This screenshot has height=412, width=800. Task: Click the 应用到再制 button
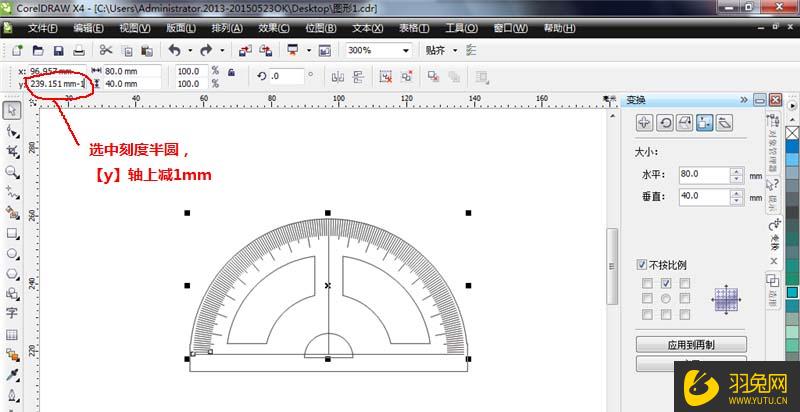(x=692, y=345)
